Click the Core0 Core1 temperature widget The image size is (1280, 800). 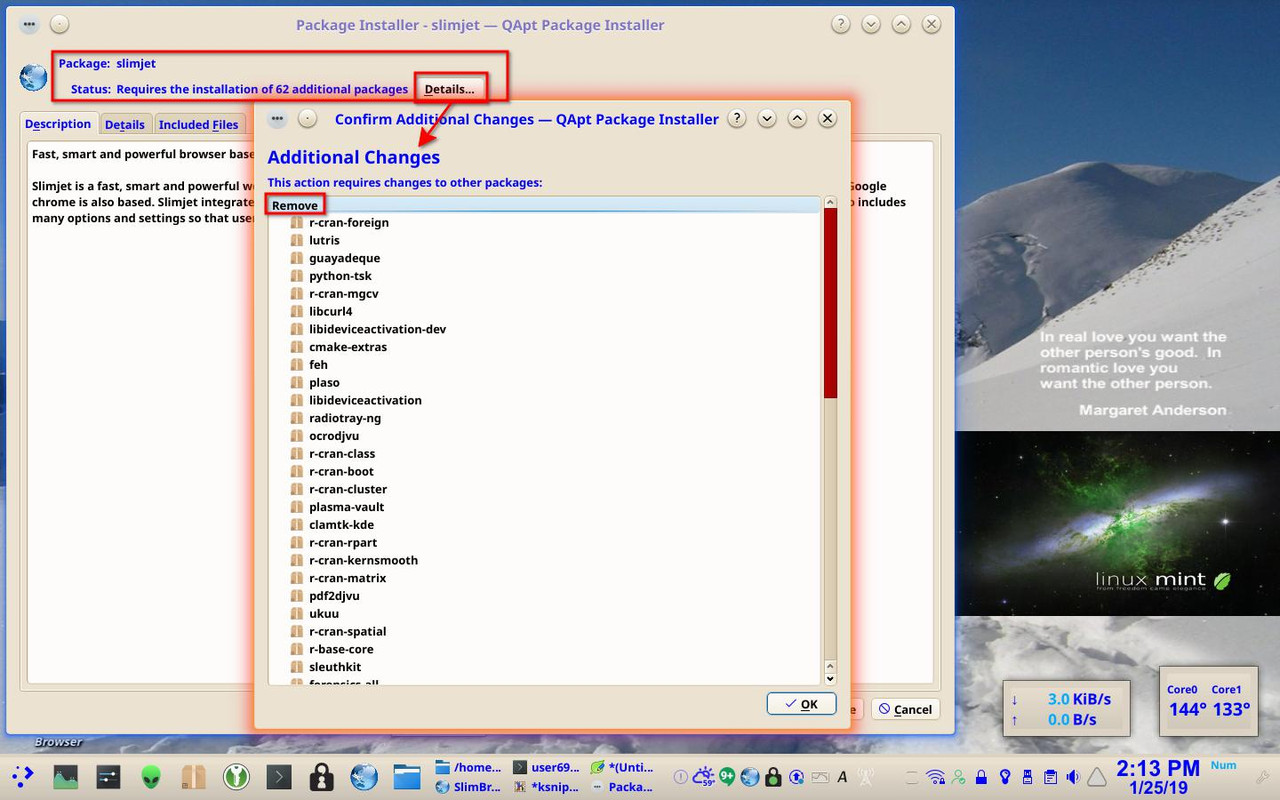(1208, 701)
